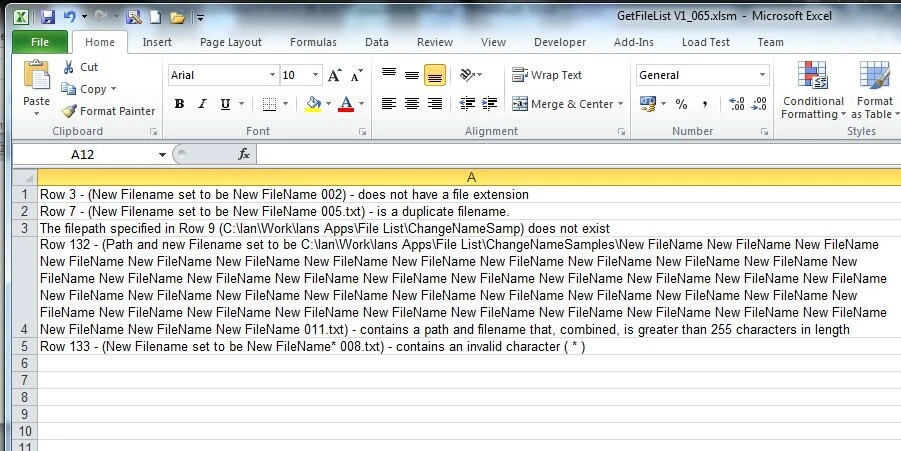Apply Comma Style format
Image resolution: width=901 pixels, height=451 pixels.
(704, 104)
